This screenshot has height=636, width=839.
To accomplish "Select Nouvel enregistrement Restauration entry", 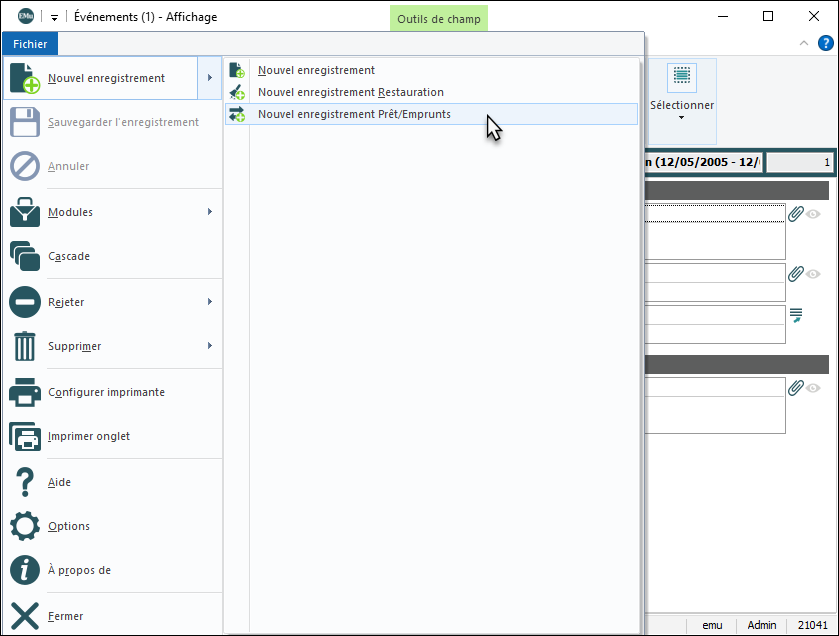I will click(x=350, y=92).
